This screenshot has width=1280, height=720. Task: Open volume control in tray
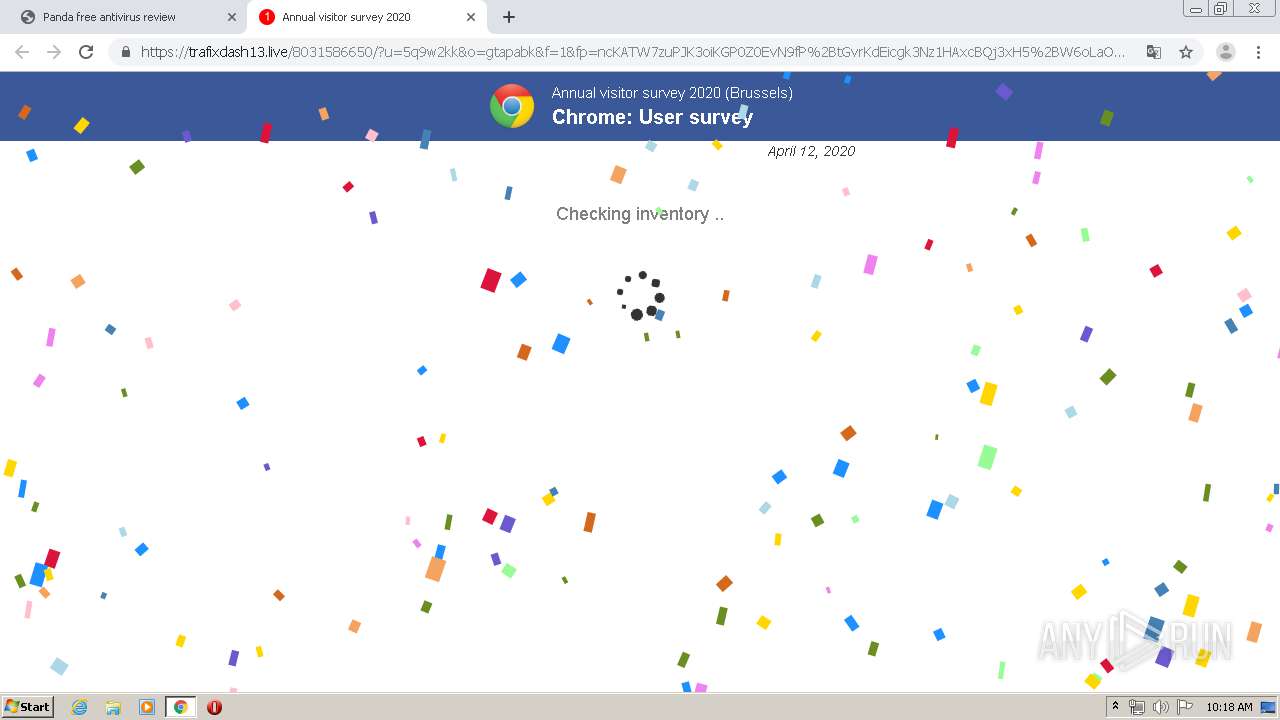1161,707
